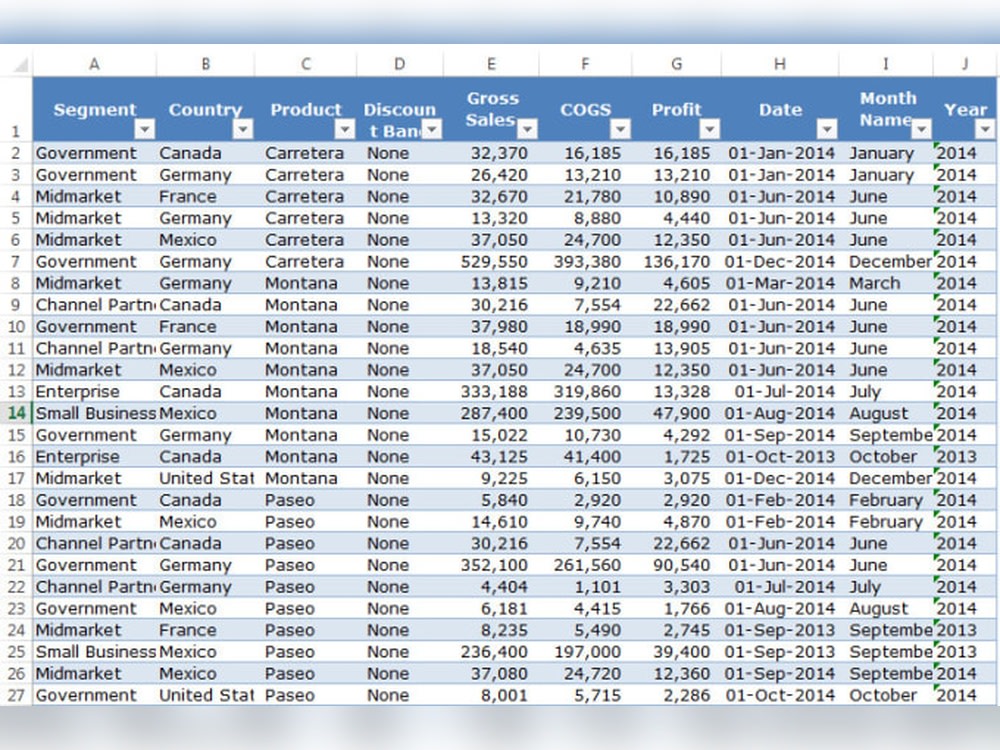
Task: Click United Stat cell in row 27
Action: [205, 695]
